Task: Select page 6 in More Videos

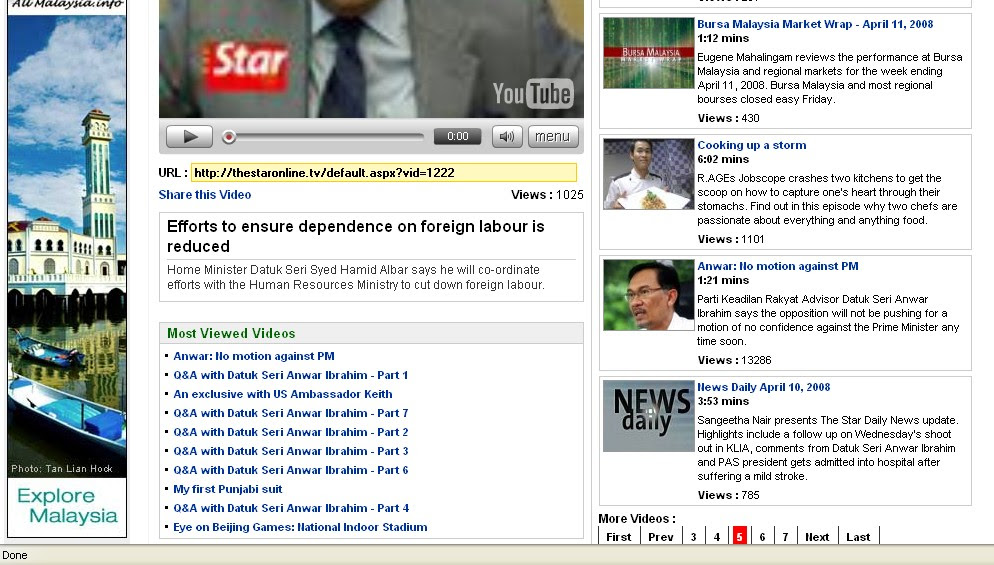Action: pos(763,536)
